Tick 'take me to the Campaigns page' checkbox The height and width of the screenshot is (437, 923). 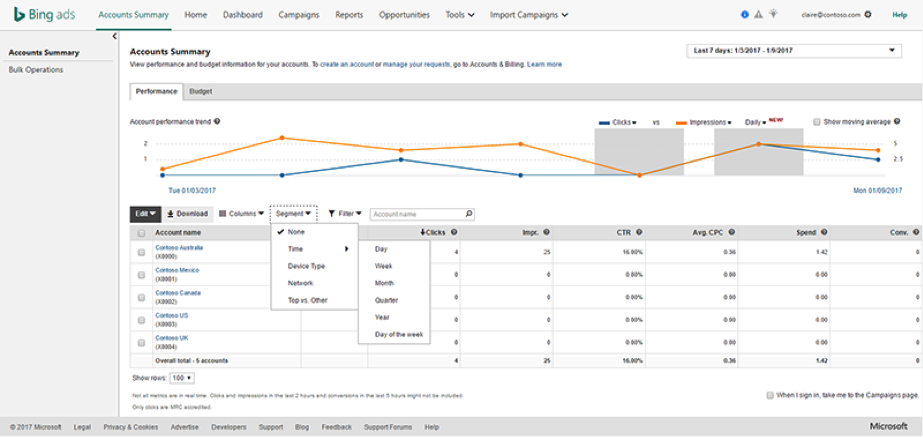tap(770, 396)
